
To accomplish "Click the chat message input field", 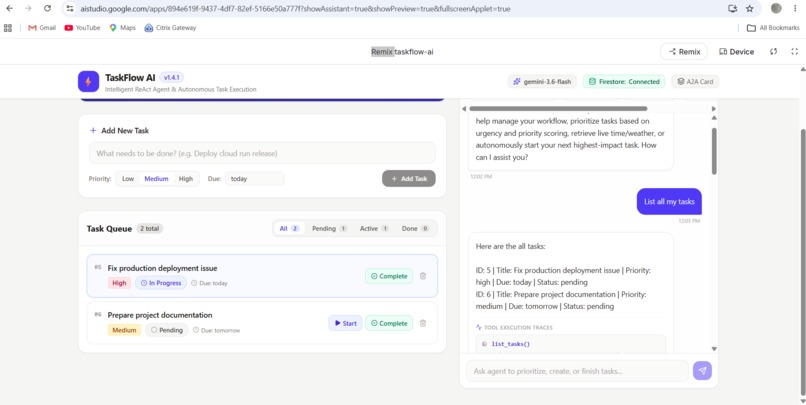I will point(577,371).
